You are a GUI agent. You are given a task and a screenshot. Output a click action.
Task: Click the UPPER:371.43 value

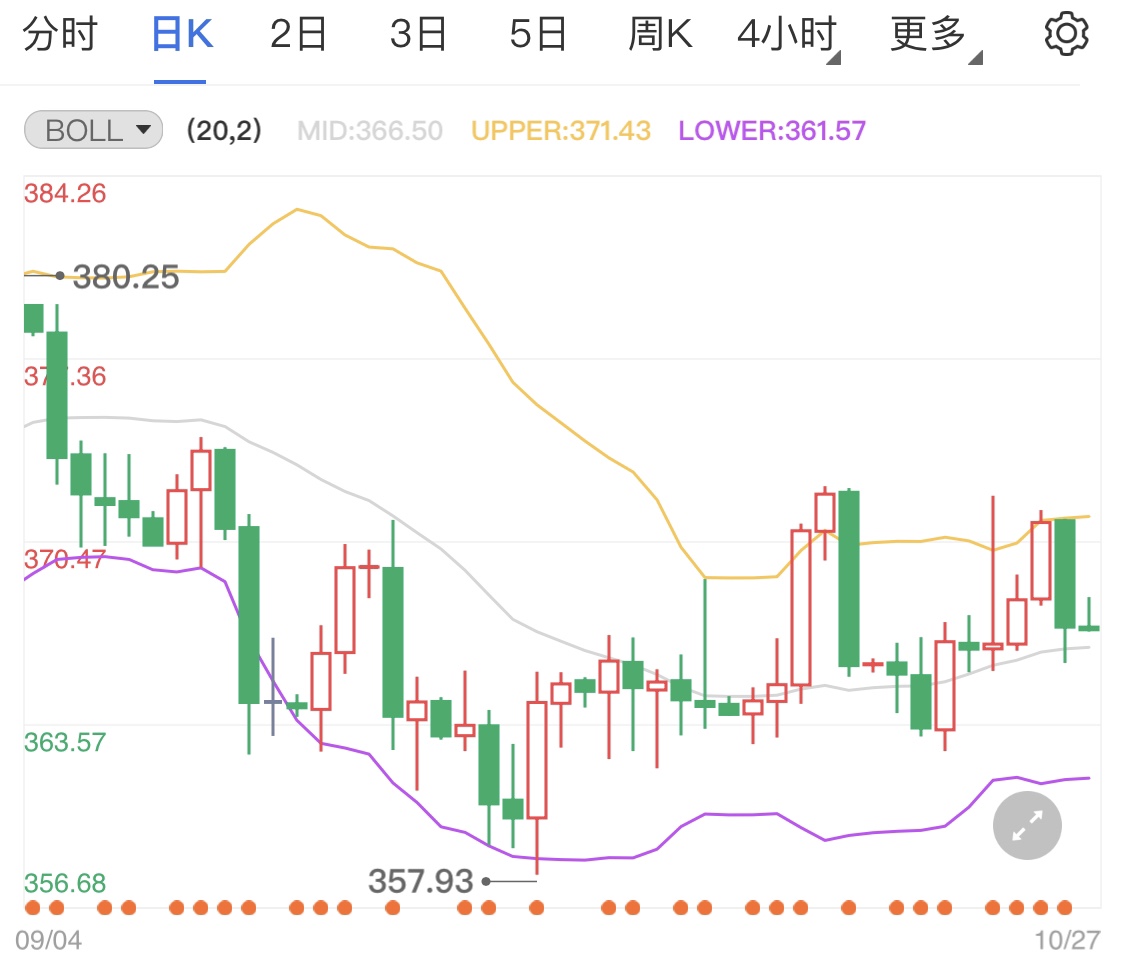[x=561, y=131]
